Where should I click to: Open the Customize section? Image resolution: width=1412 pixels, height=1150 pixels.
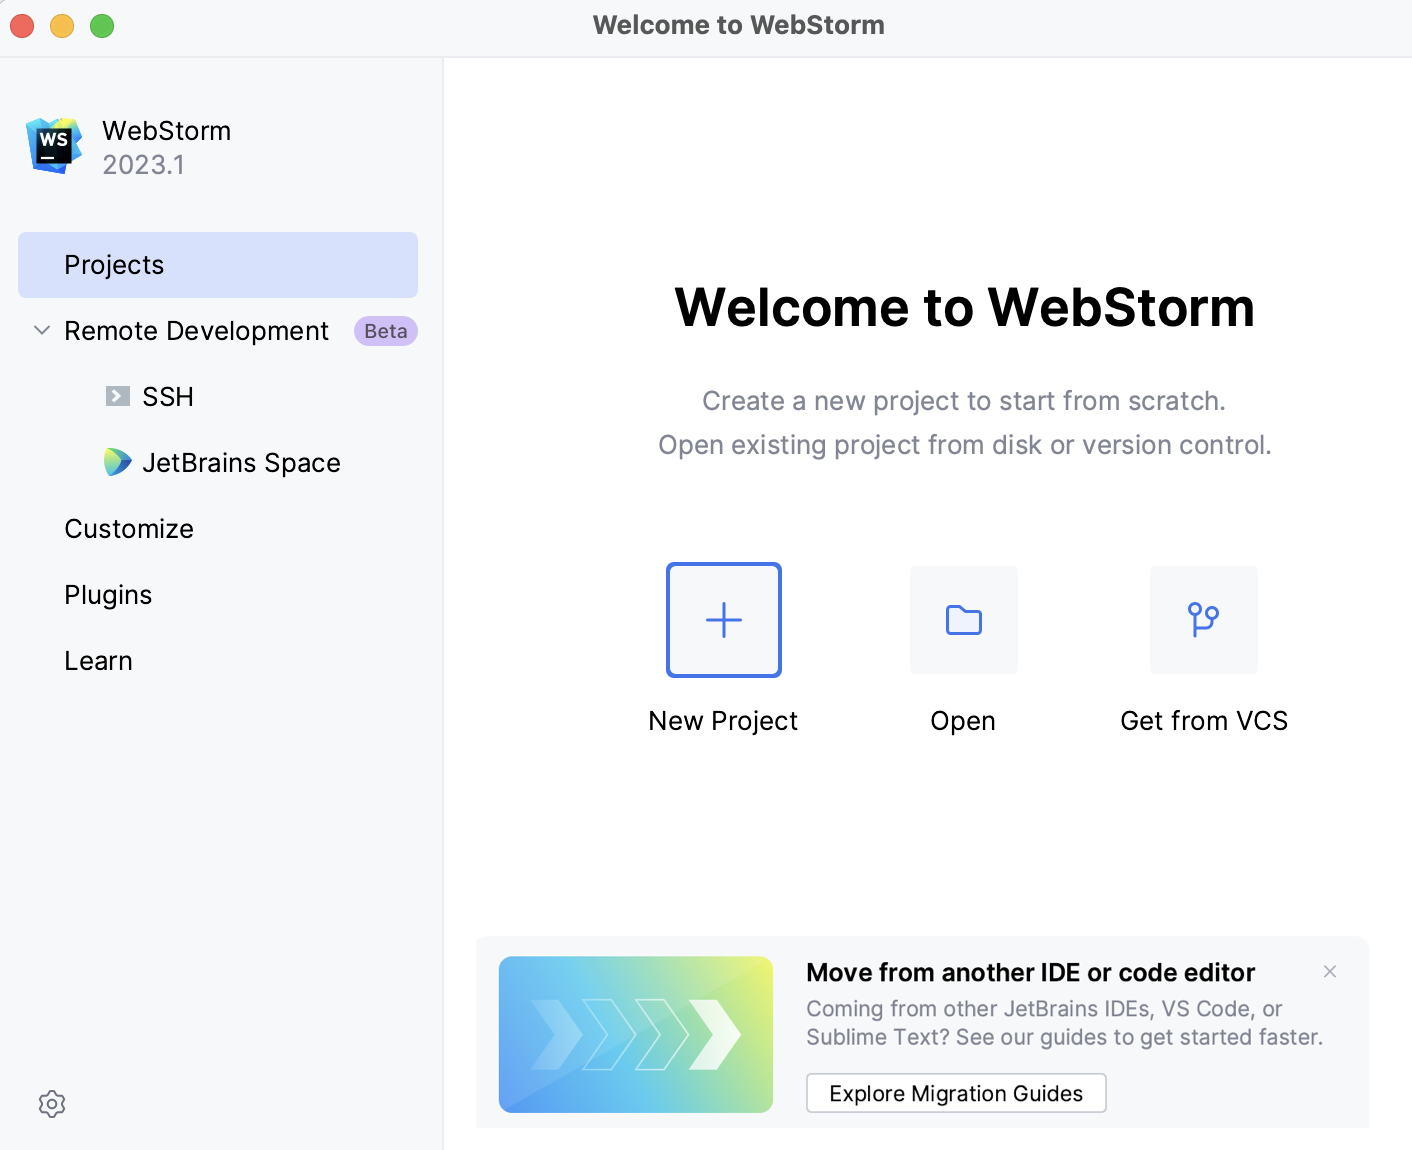[129, 529]
